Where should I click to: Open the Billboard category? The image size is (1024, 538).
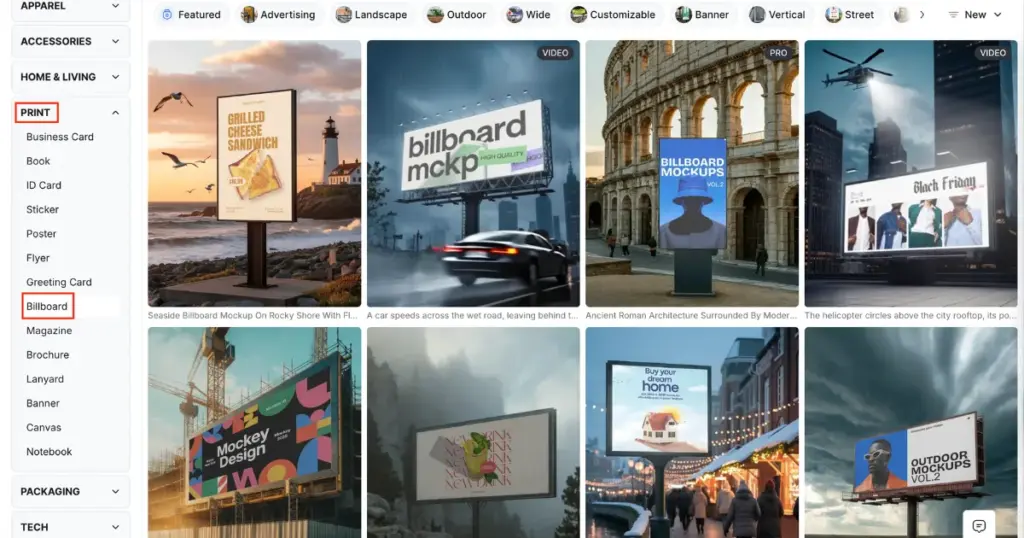(x=47, y=306)
